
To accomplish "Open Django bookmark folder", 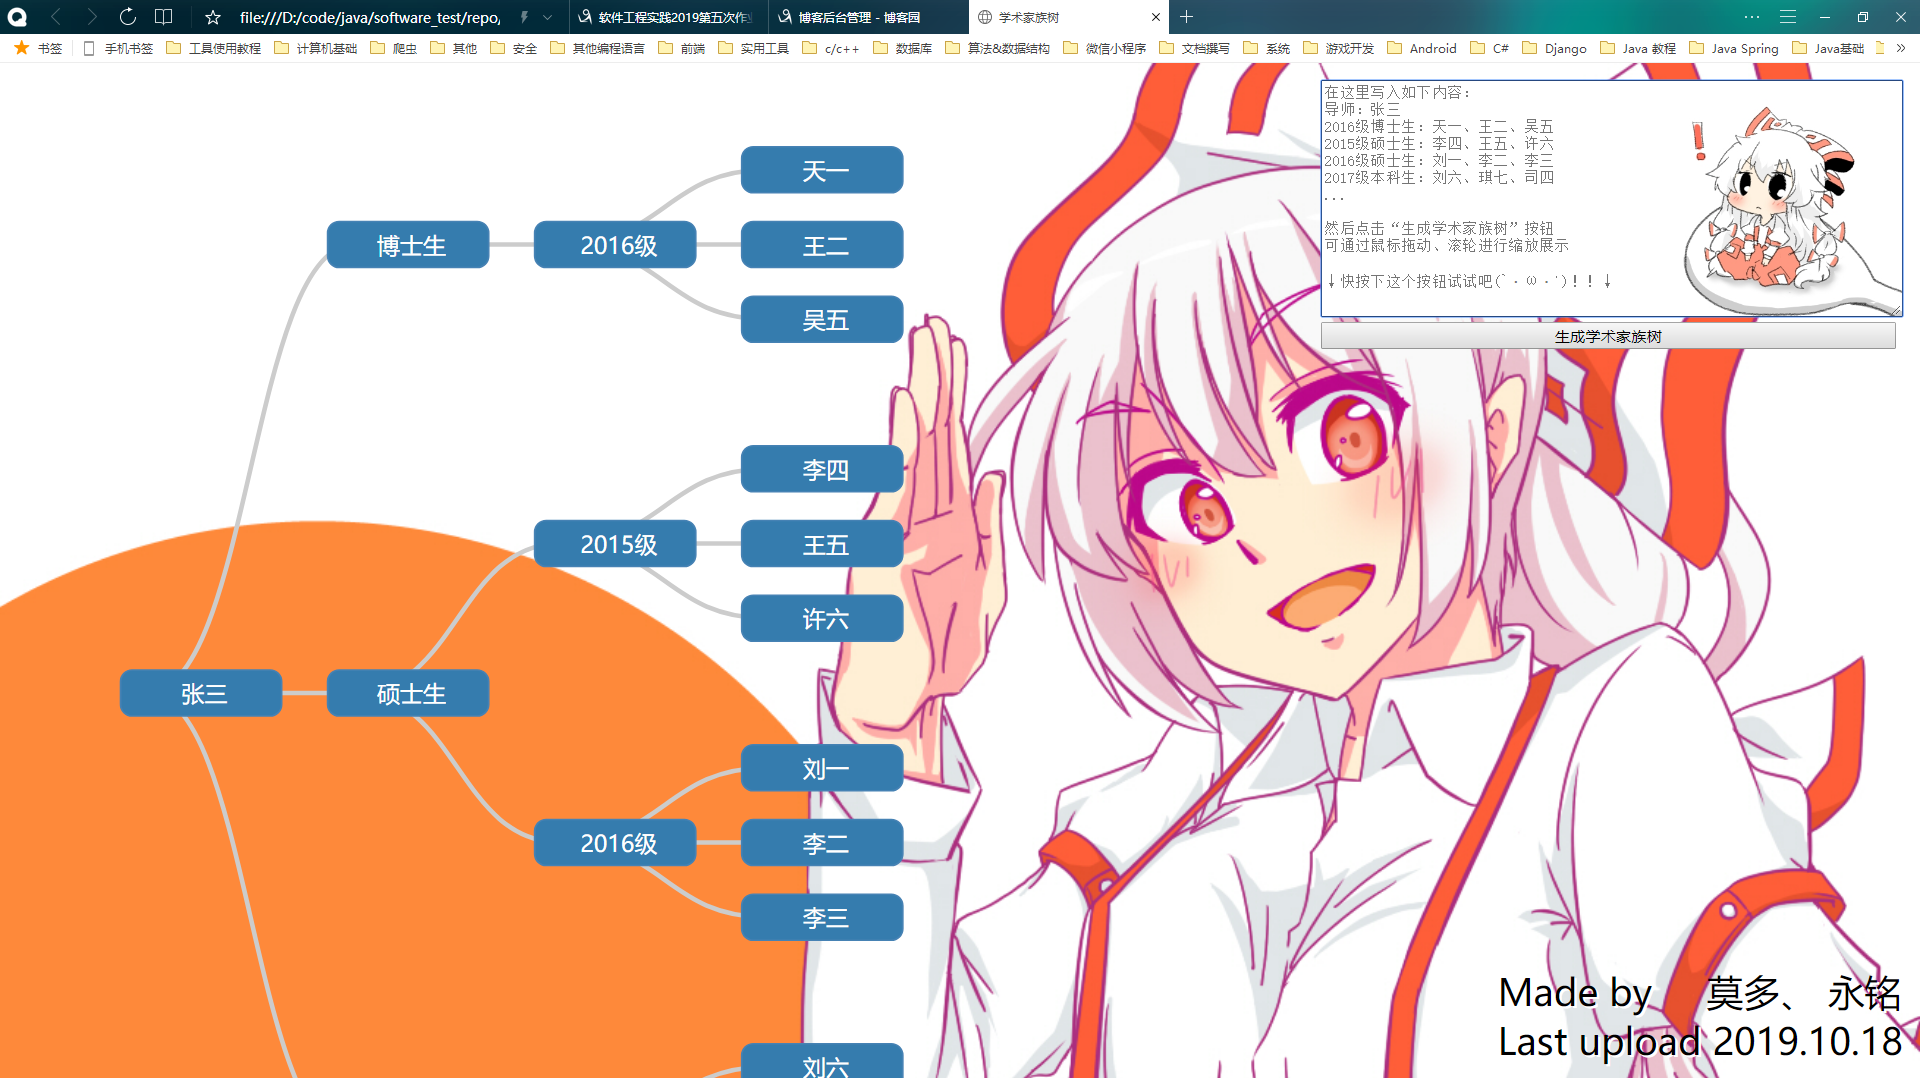I will (1555, 48).
